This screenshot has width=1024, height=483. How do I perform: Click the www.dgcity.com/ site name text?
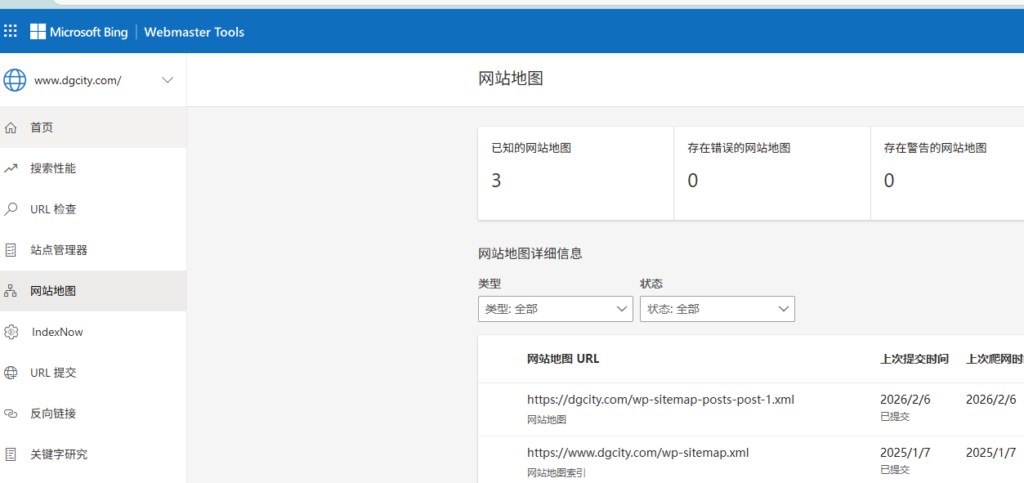[78, 80]
